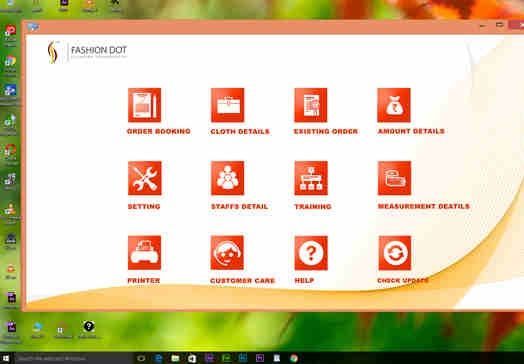Click the EXISTING ORDER label
Image resolution: width=524 pixels, height=364 pixels.
[x=326, y=132]
